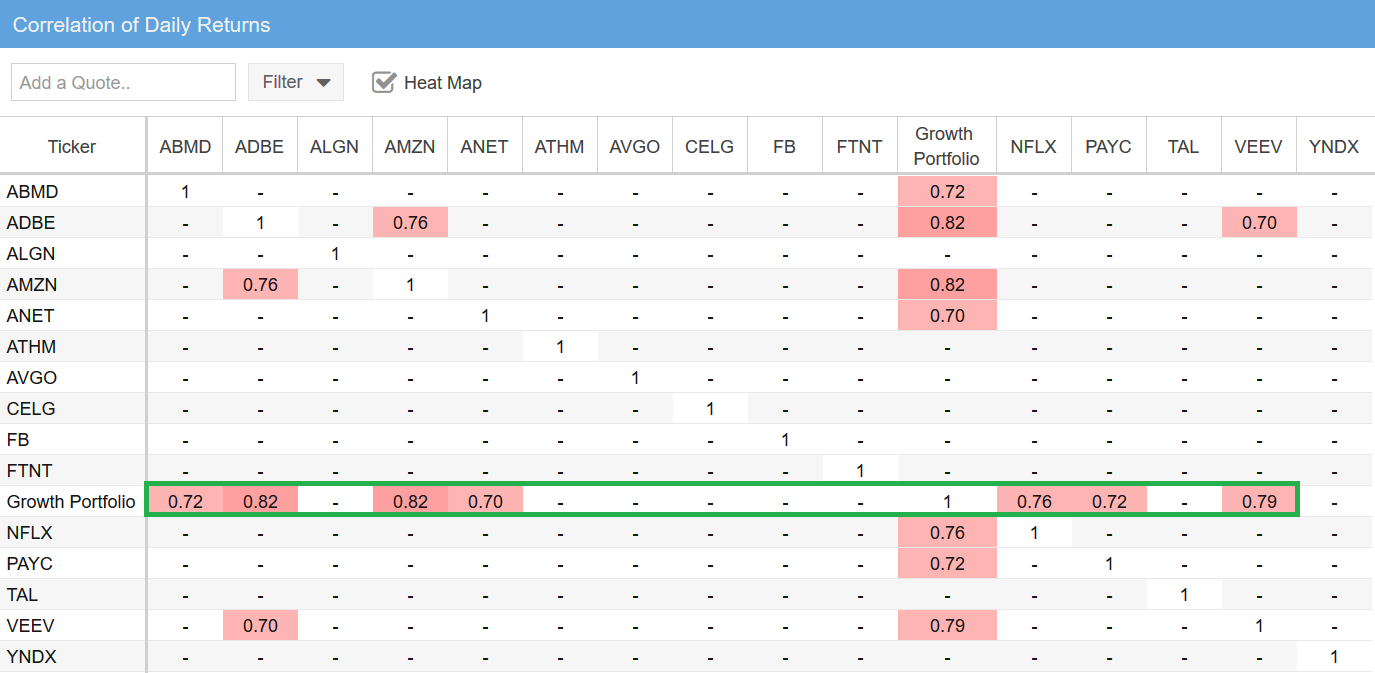Click the Correlation of Daily Returns title

141,24
